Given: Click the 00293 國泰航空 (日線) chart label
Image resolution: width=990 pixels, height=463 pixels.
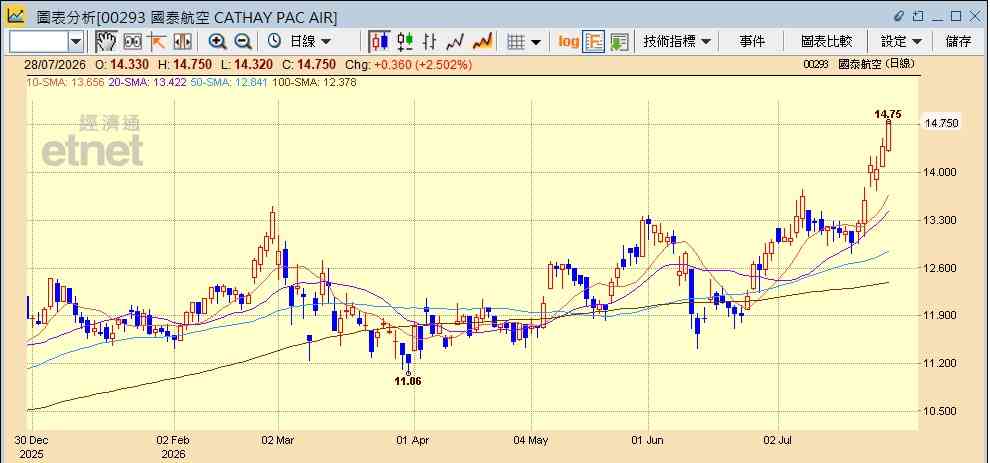Looking at the screenshot, I should tap(859, 64).
